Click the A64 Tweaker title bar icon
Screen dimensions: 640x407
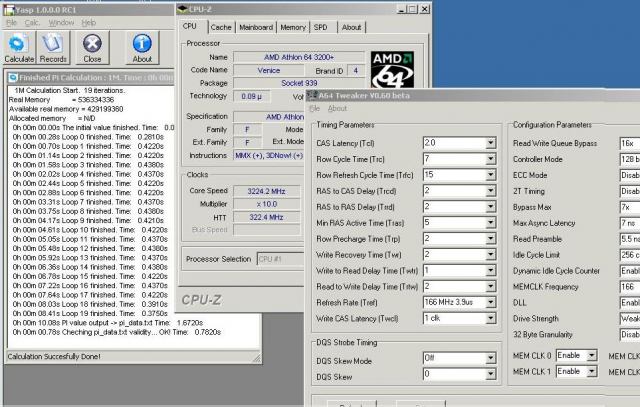(312, 95)
